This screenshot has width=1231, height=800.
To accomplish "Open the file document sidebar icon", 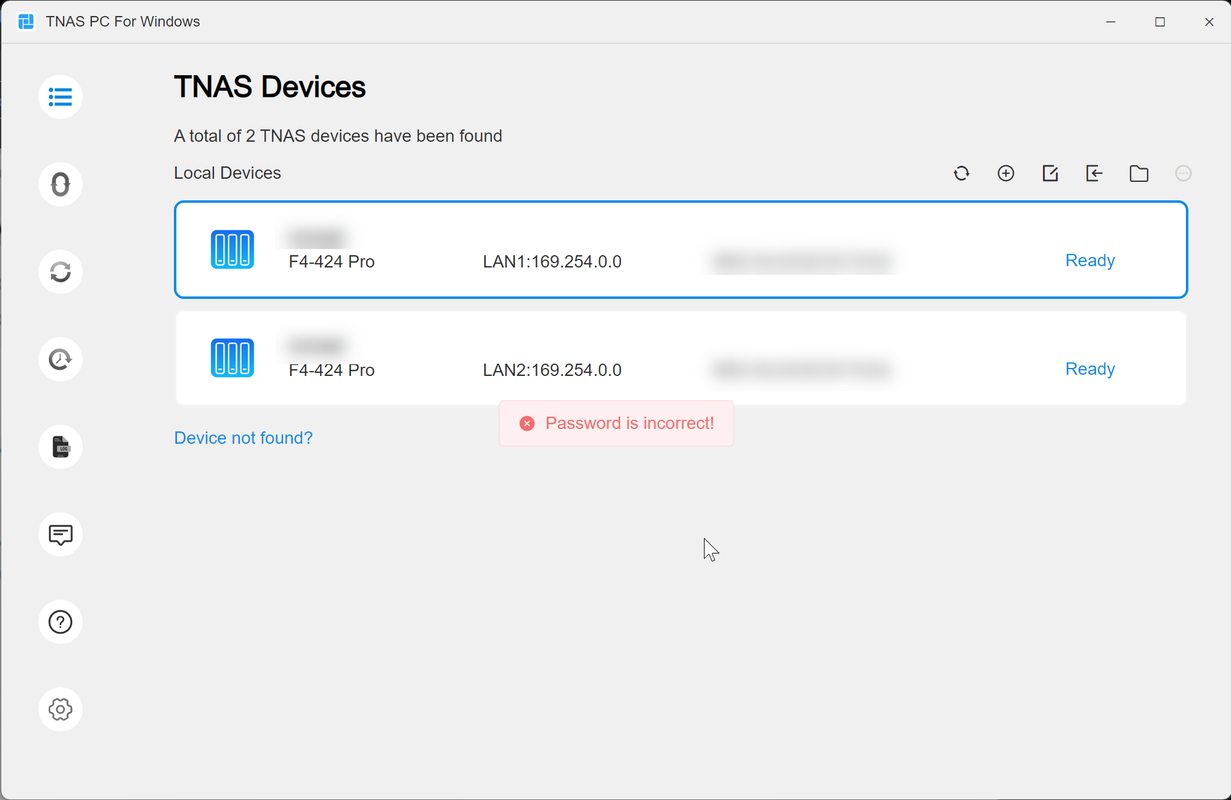I will pyautogui.click(x=60, y=447).
